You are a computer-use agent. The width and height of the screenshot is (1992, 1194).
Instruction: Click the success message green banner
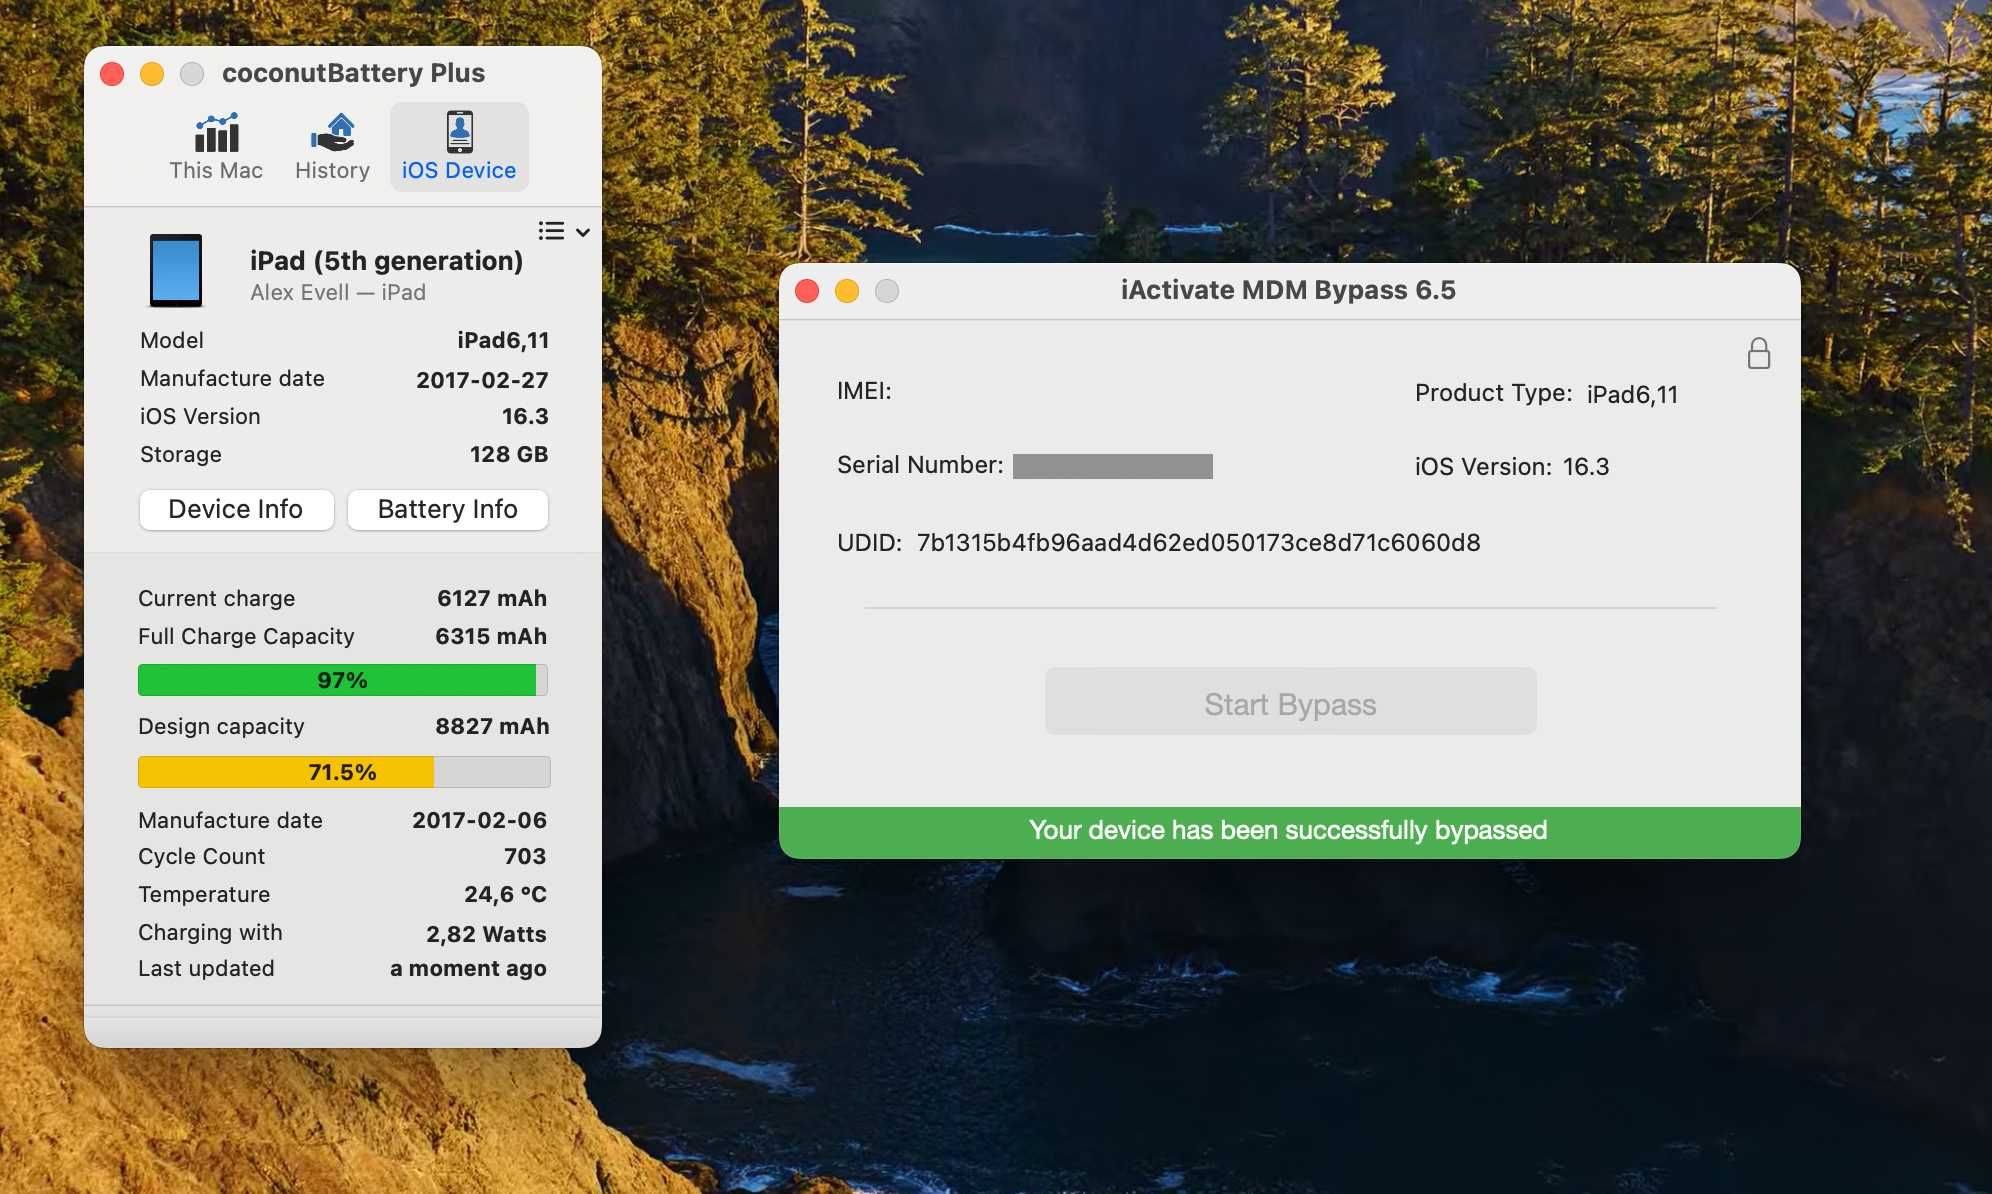click(x=1289, y=831)
